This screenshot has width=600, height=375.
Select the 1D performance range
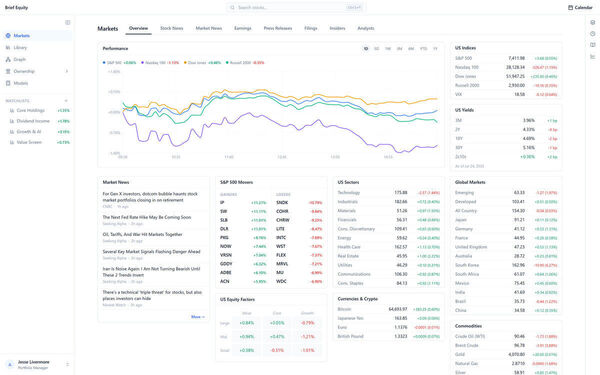pyautogui.click(x=366, y=49)
